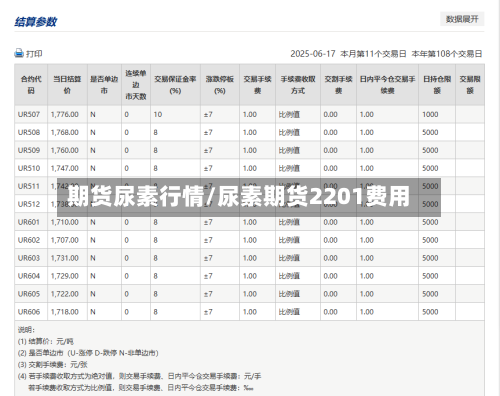Select contract code UR604
Viewport: 500px width, 396px height.
(x=29, y=276)
